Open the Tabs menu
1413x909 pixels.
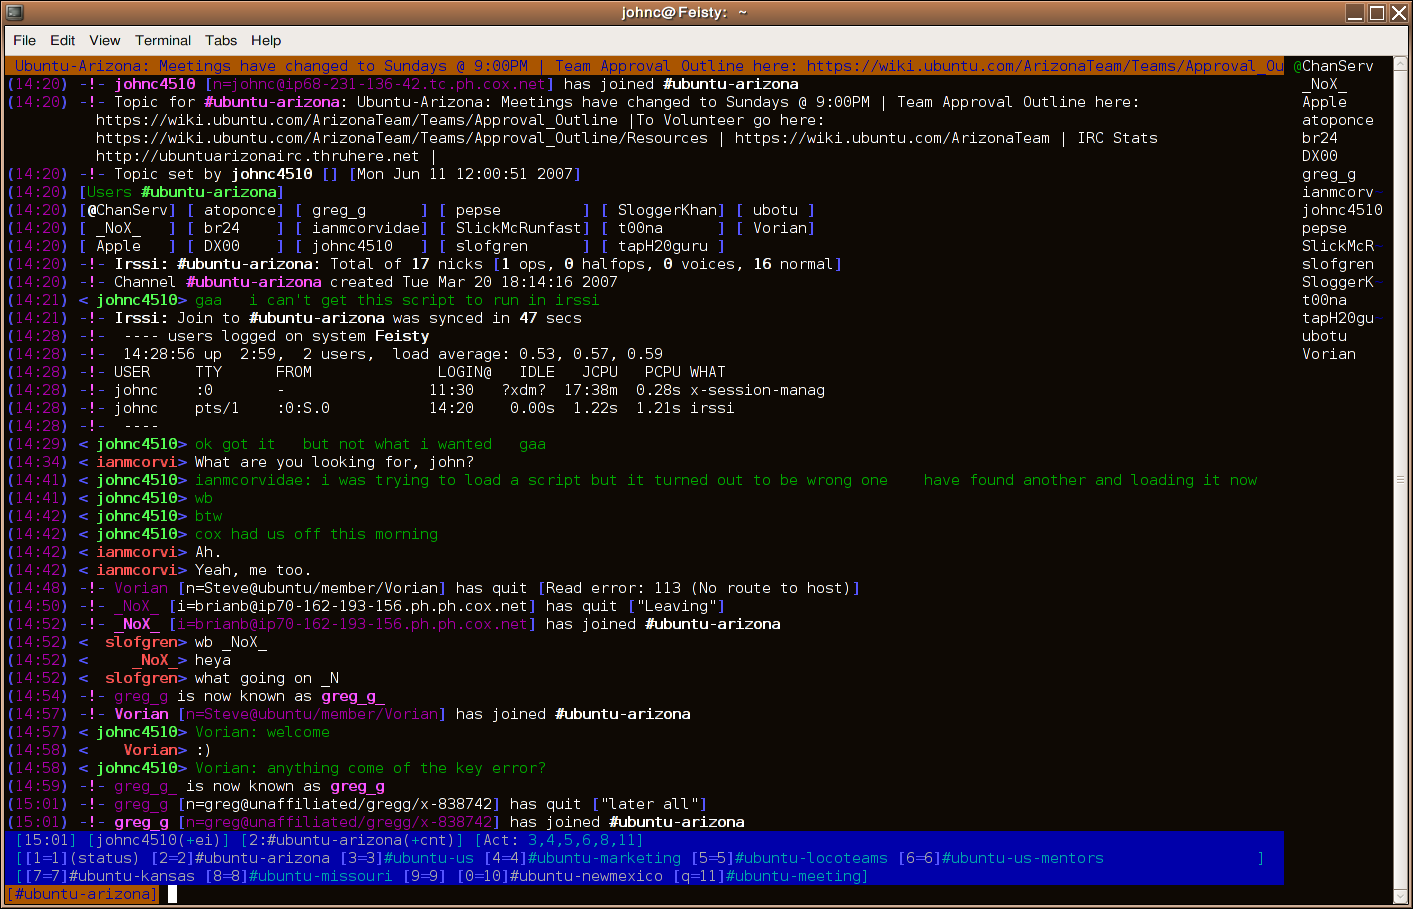point(221,40)
